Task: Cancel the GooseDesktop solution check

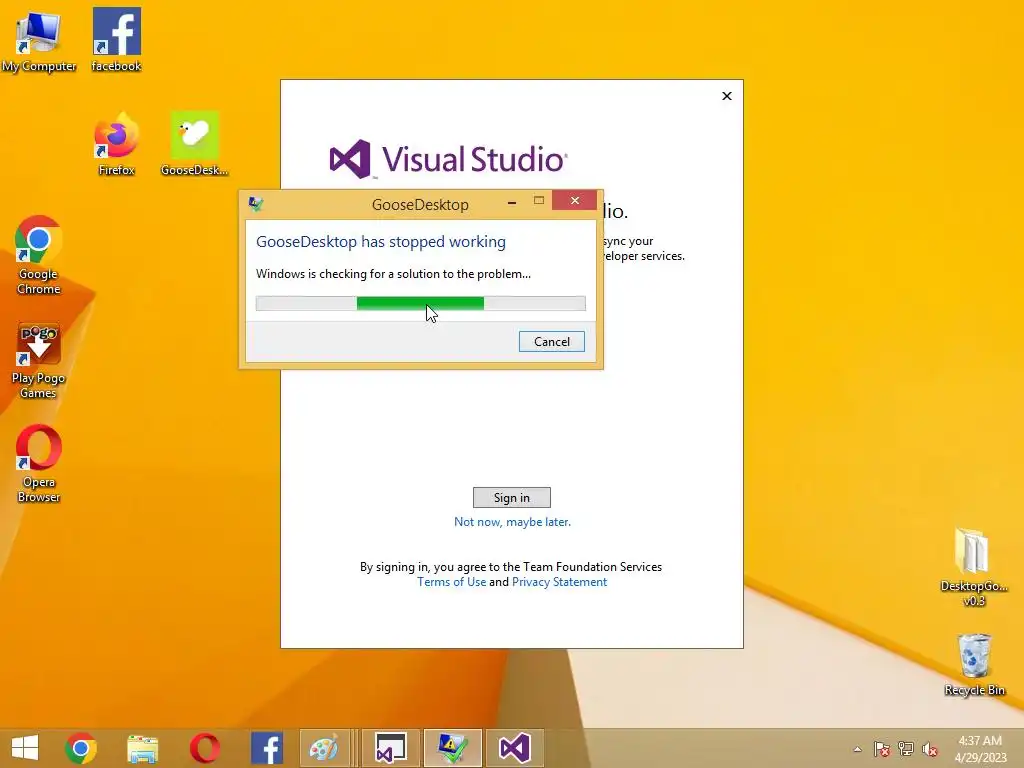Action: point(552,342)
